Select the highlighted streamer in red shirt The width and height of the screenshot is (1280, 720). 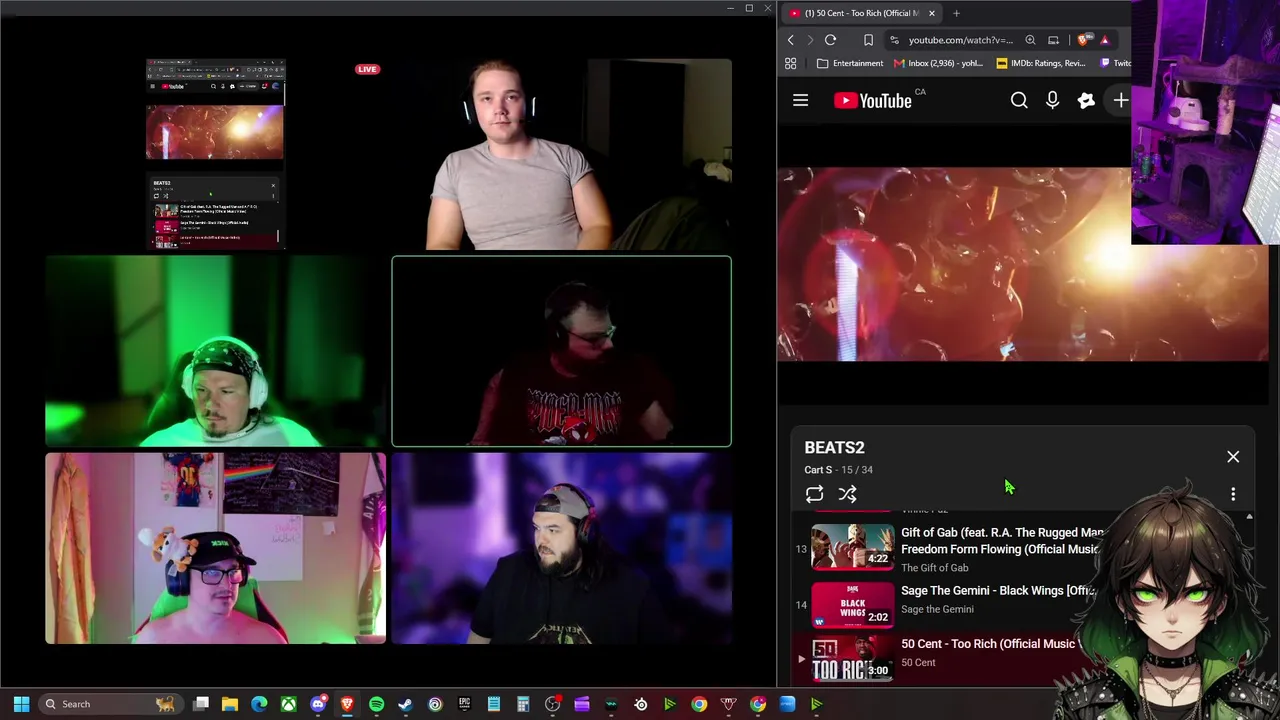pos(561,351)
